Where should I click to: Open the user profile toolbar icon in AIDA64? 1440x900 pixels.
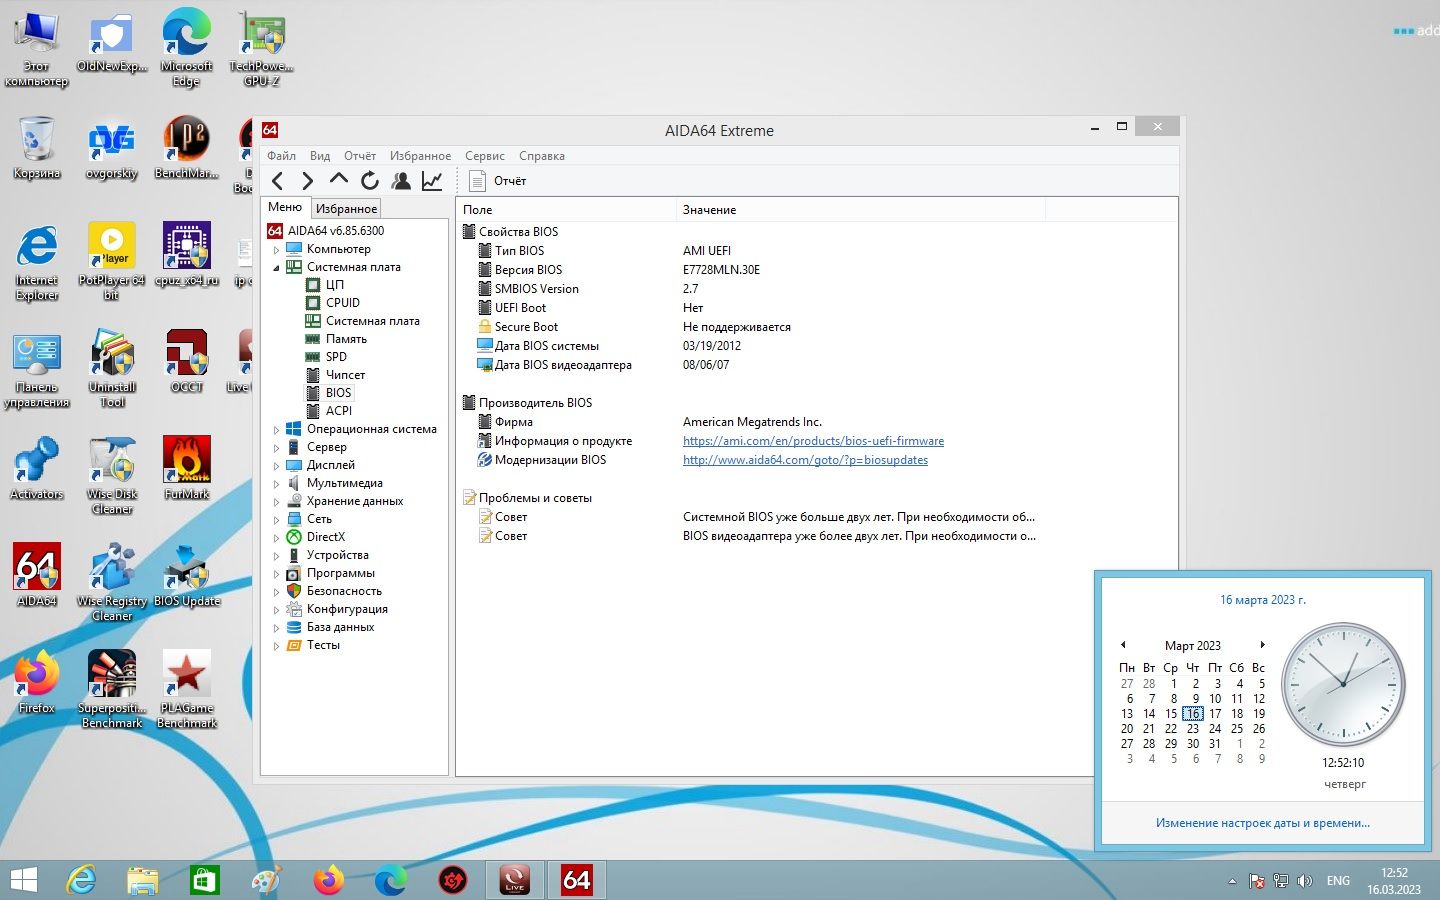[x=401, y=181]
